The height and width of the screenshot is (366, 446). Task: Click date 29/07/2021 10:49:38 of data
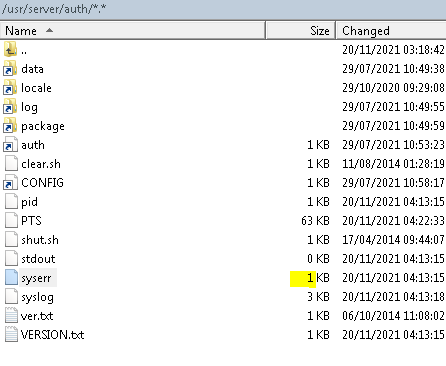coord(394,69)
